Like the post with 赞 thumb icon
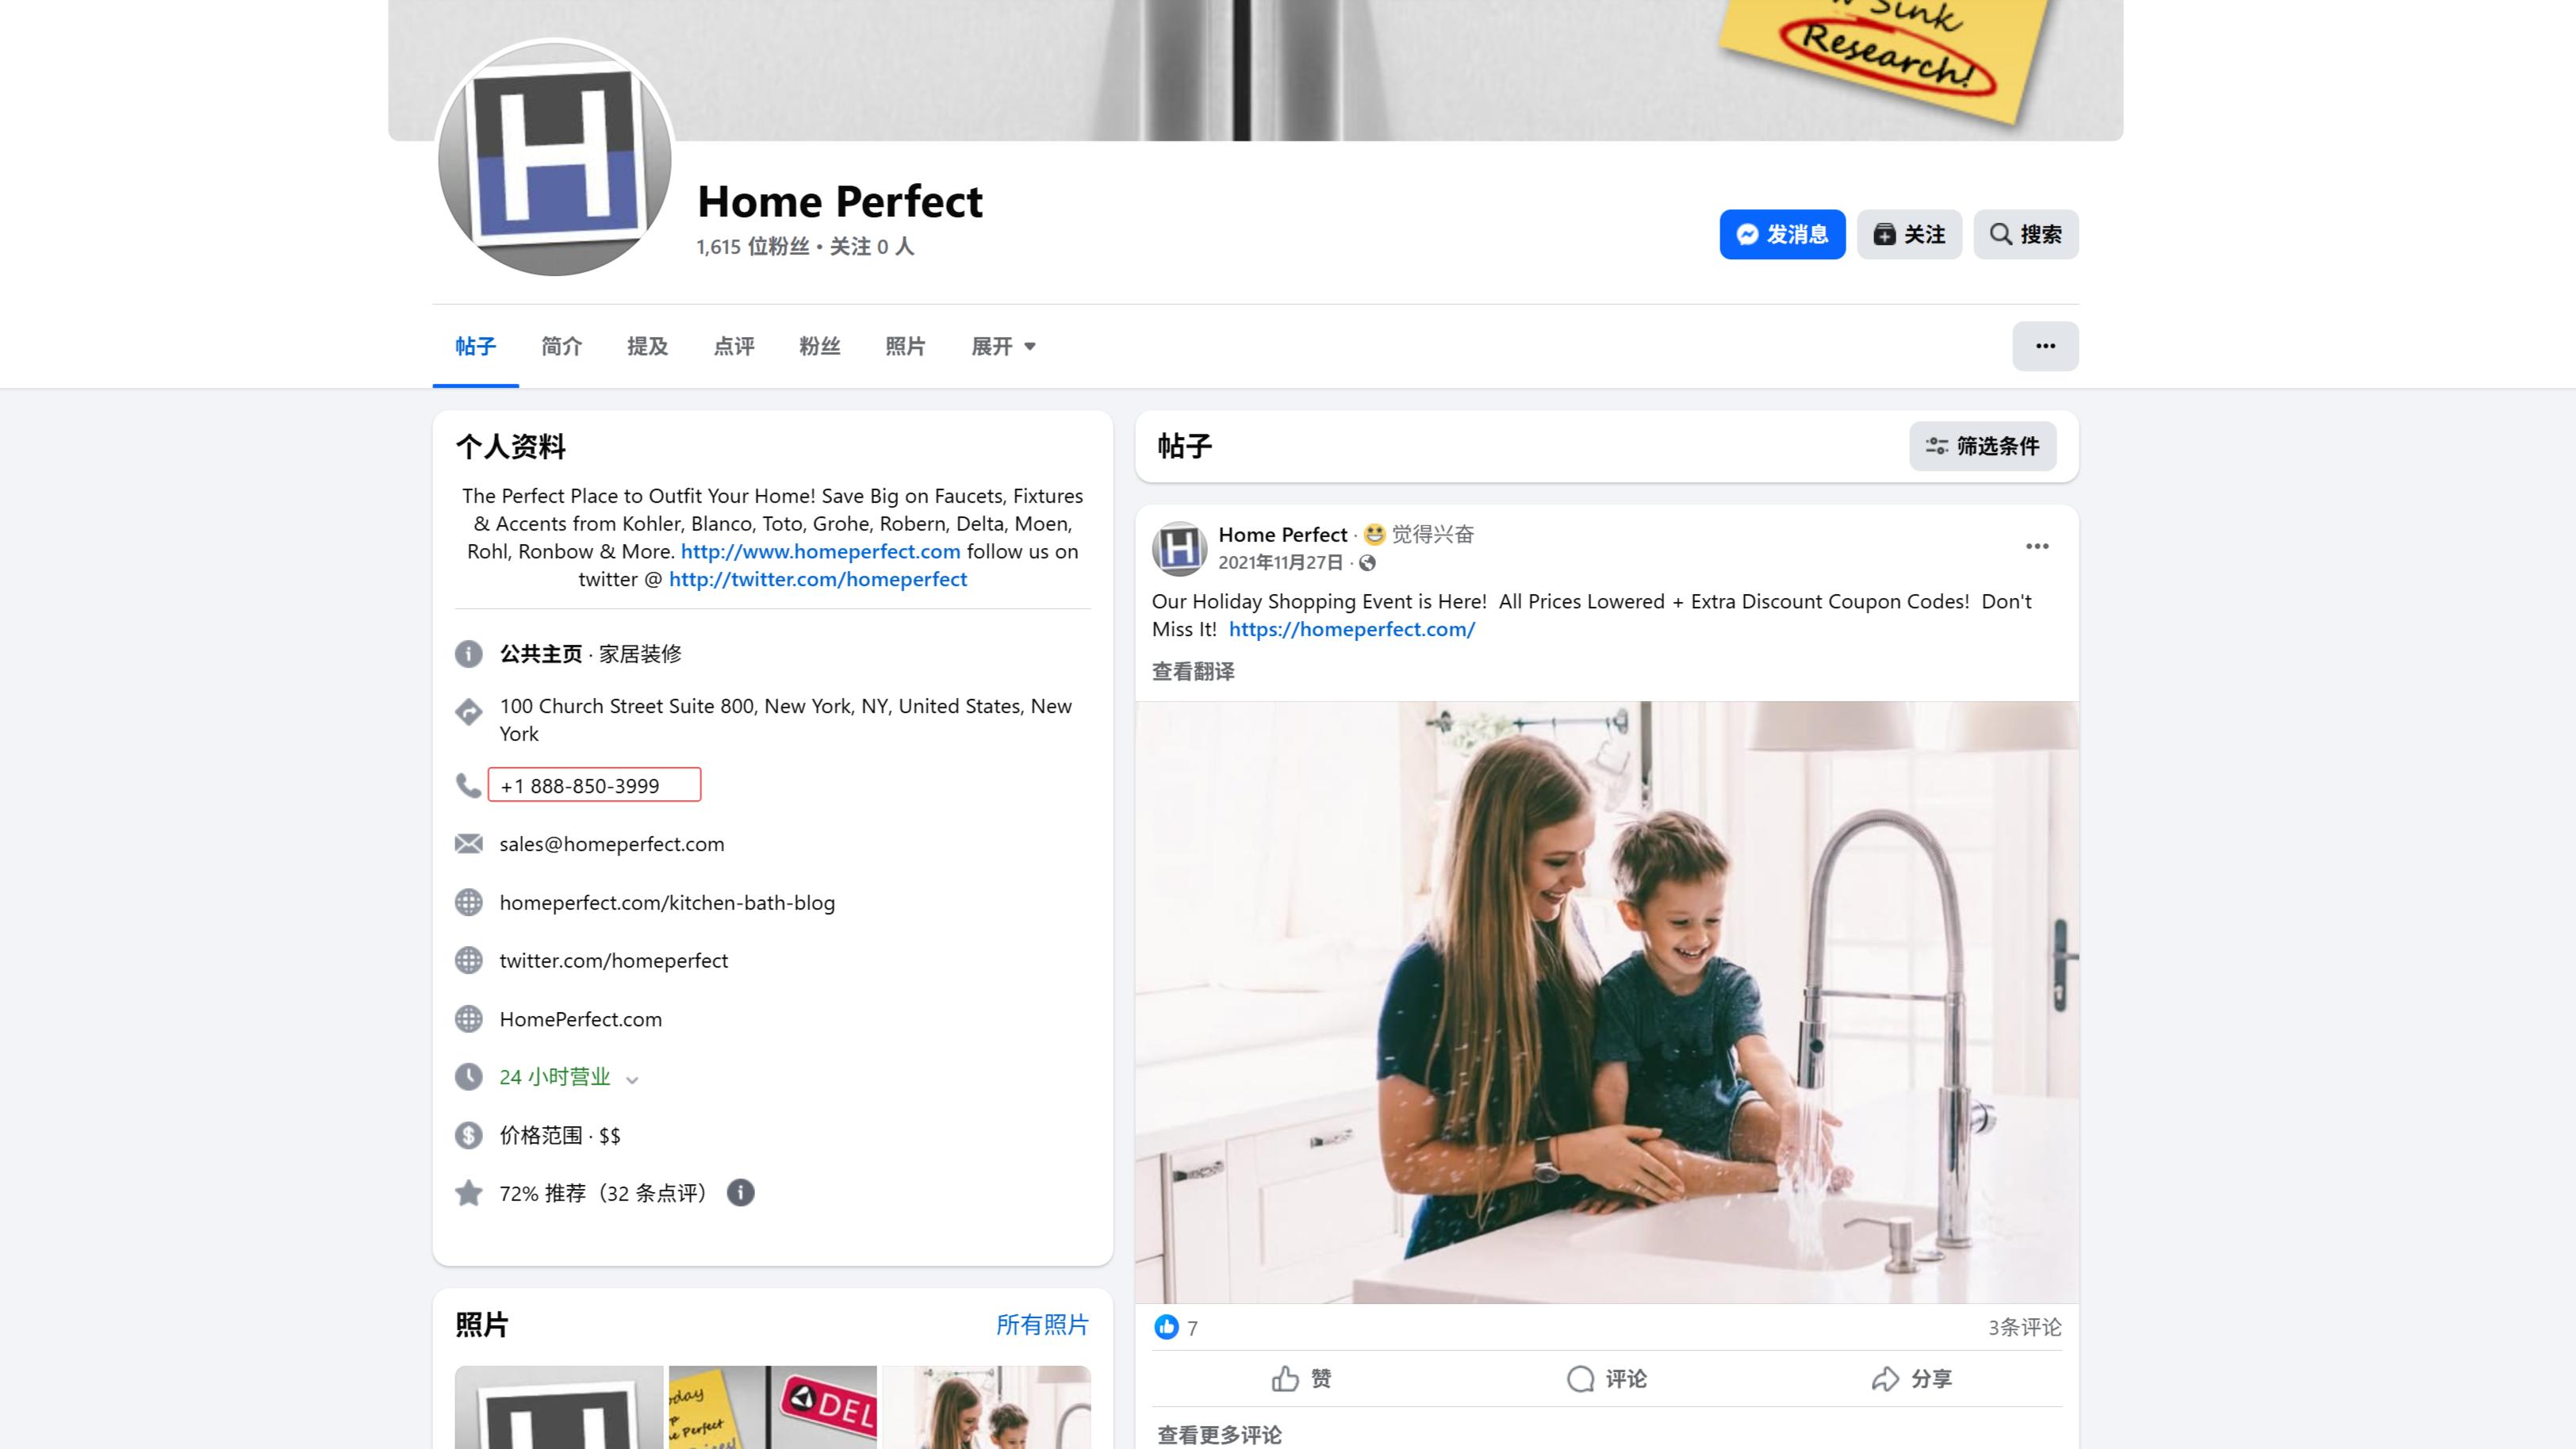This screenshot has height=1449, width=2576. [x=1286, y=1379]
